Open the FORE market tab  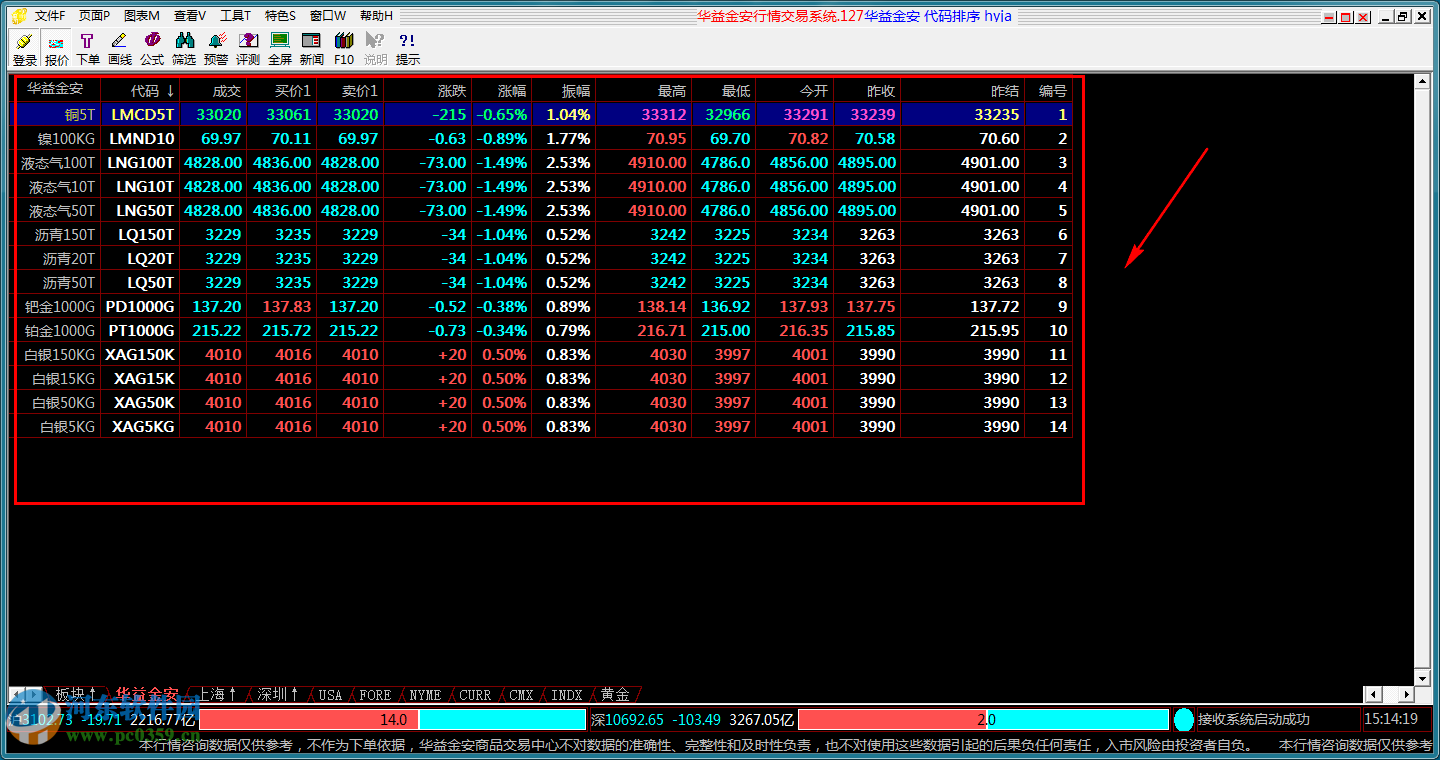375,694
